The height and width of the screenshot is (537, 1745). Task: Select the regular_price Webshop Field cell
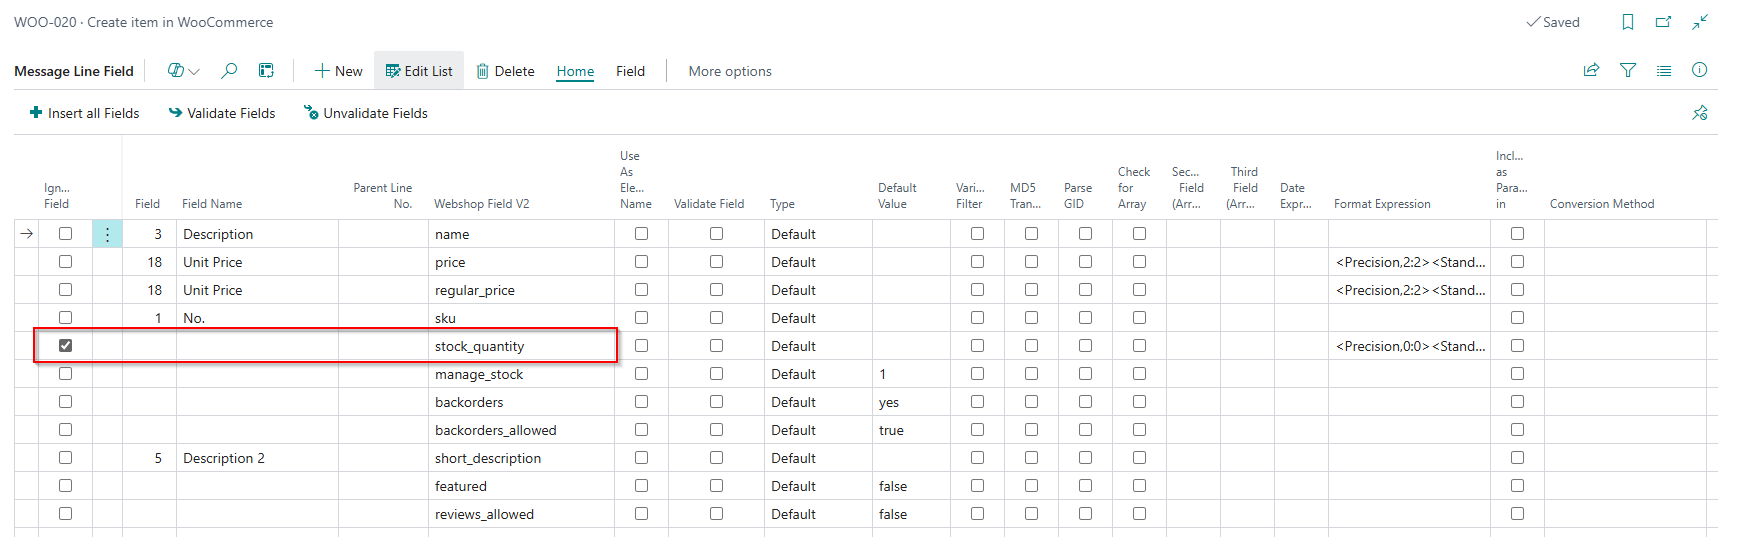pos(521,290)
